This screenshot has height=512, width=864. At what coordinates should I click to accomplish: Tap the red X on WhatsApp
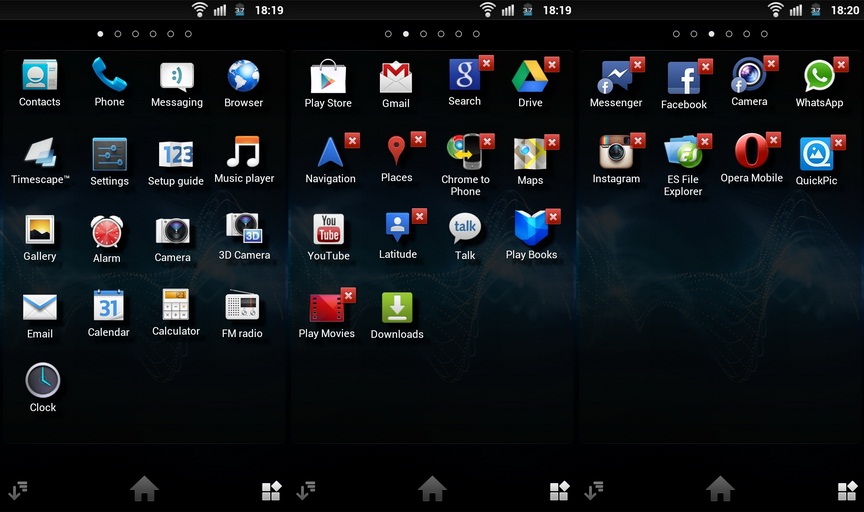pos(841,64)
